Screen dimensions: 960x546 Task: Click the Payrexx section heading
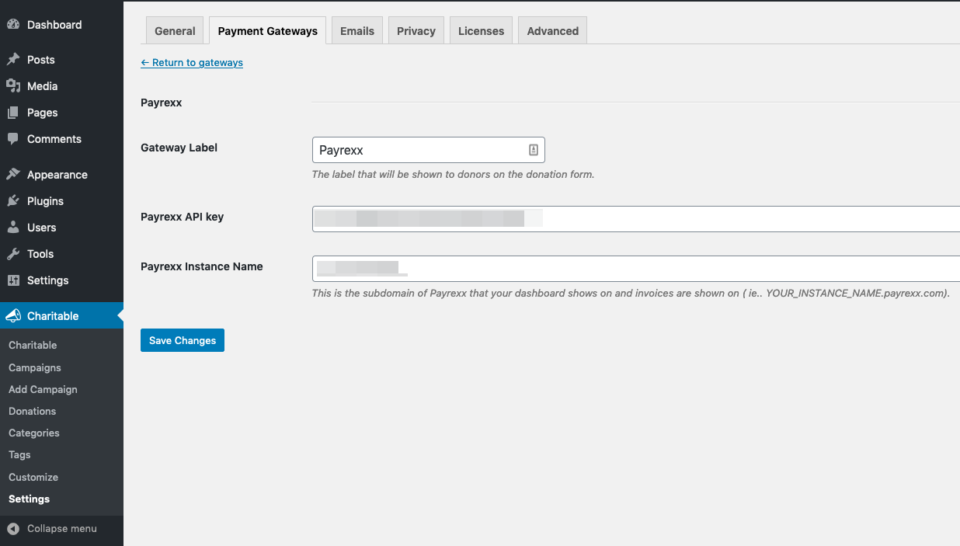point(161,102)
